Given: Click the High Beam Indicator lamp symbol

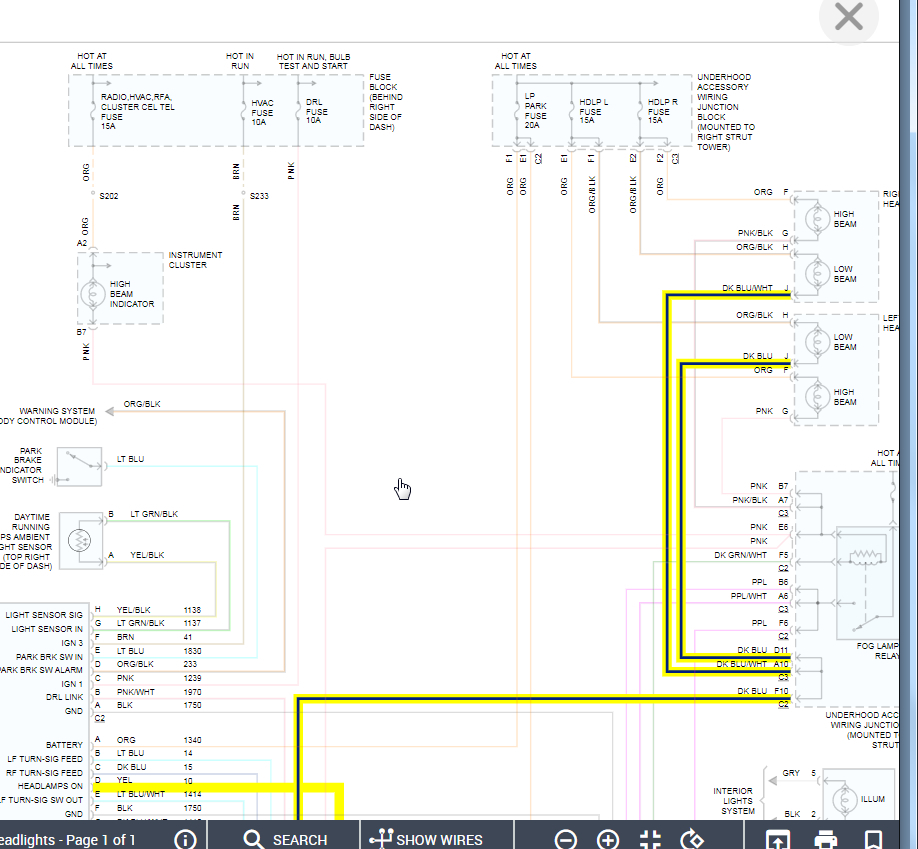Looking at the screenshot, I should [92, 292].
